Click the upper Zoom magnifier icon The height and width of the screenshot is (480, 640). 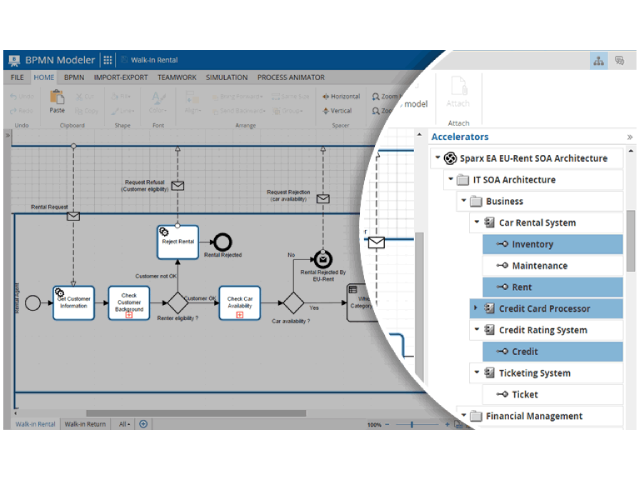coord(376,97)
